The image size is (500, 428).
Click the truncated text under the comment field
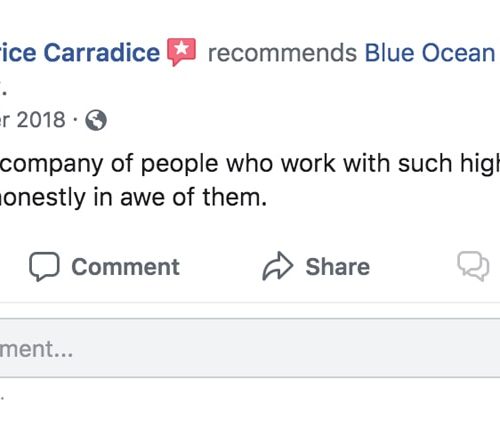click(x=2, y=397)
